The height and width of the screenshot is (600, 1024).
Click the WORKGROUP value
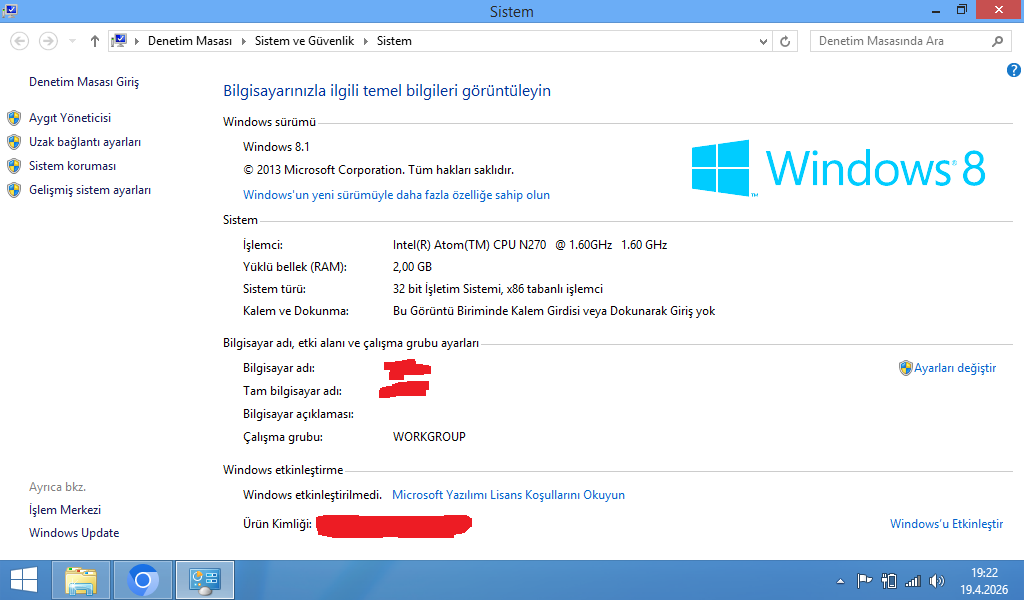429,437
